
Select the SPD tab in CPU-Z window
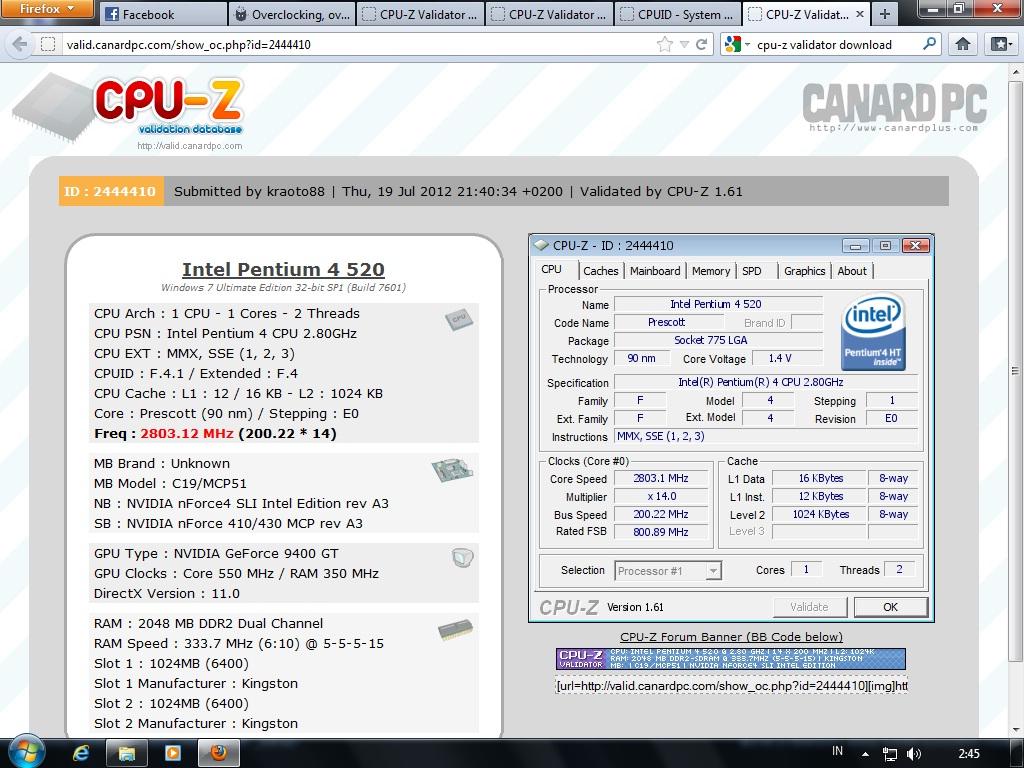752,271
